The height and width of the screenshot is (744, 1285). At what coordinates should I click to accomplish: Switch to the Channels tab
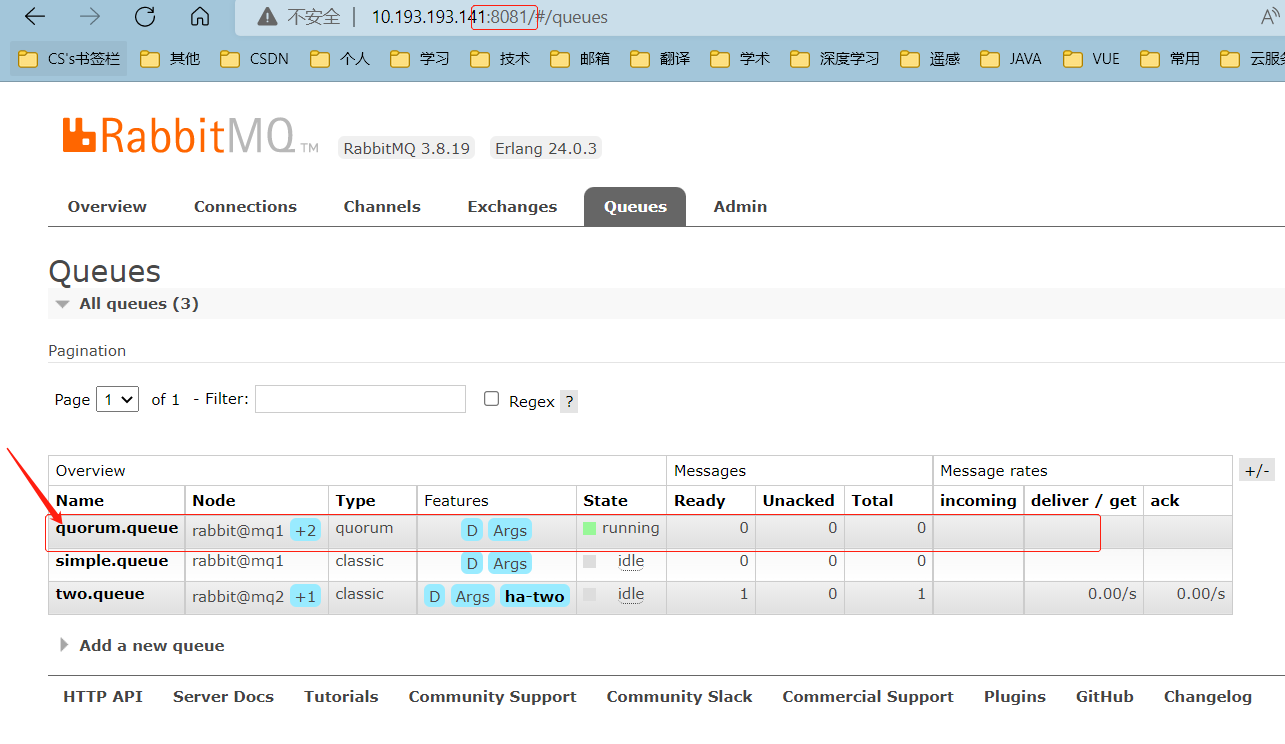pos(382,206)
